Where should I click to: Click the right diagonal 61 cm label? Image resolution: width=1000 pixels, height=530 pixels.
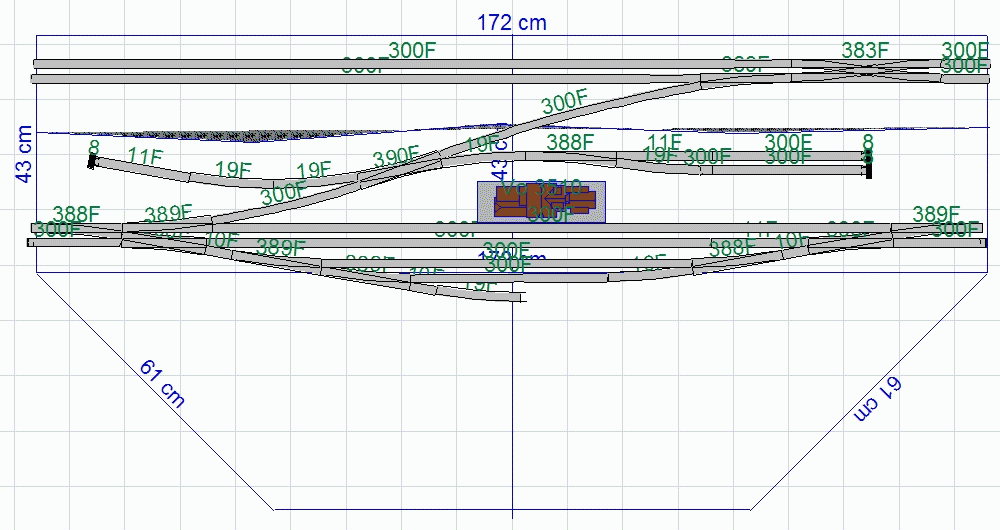coord(880,397)
